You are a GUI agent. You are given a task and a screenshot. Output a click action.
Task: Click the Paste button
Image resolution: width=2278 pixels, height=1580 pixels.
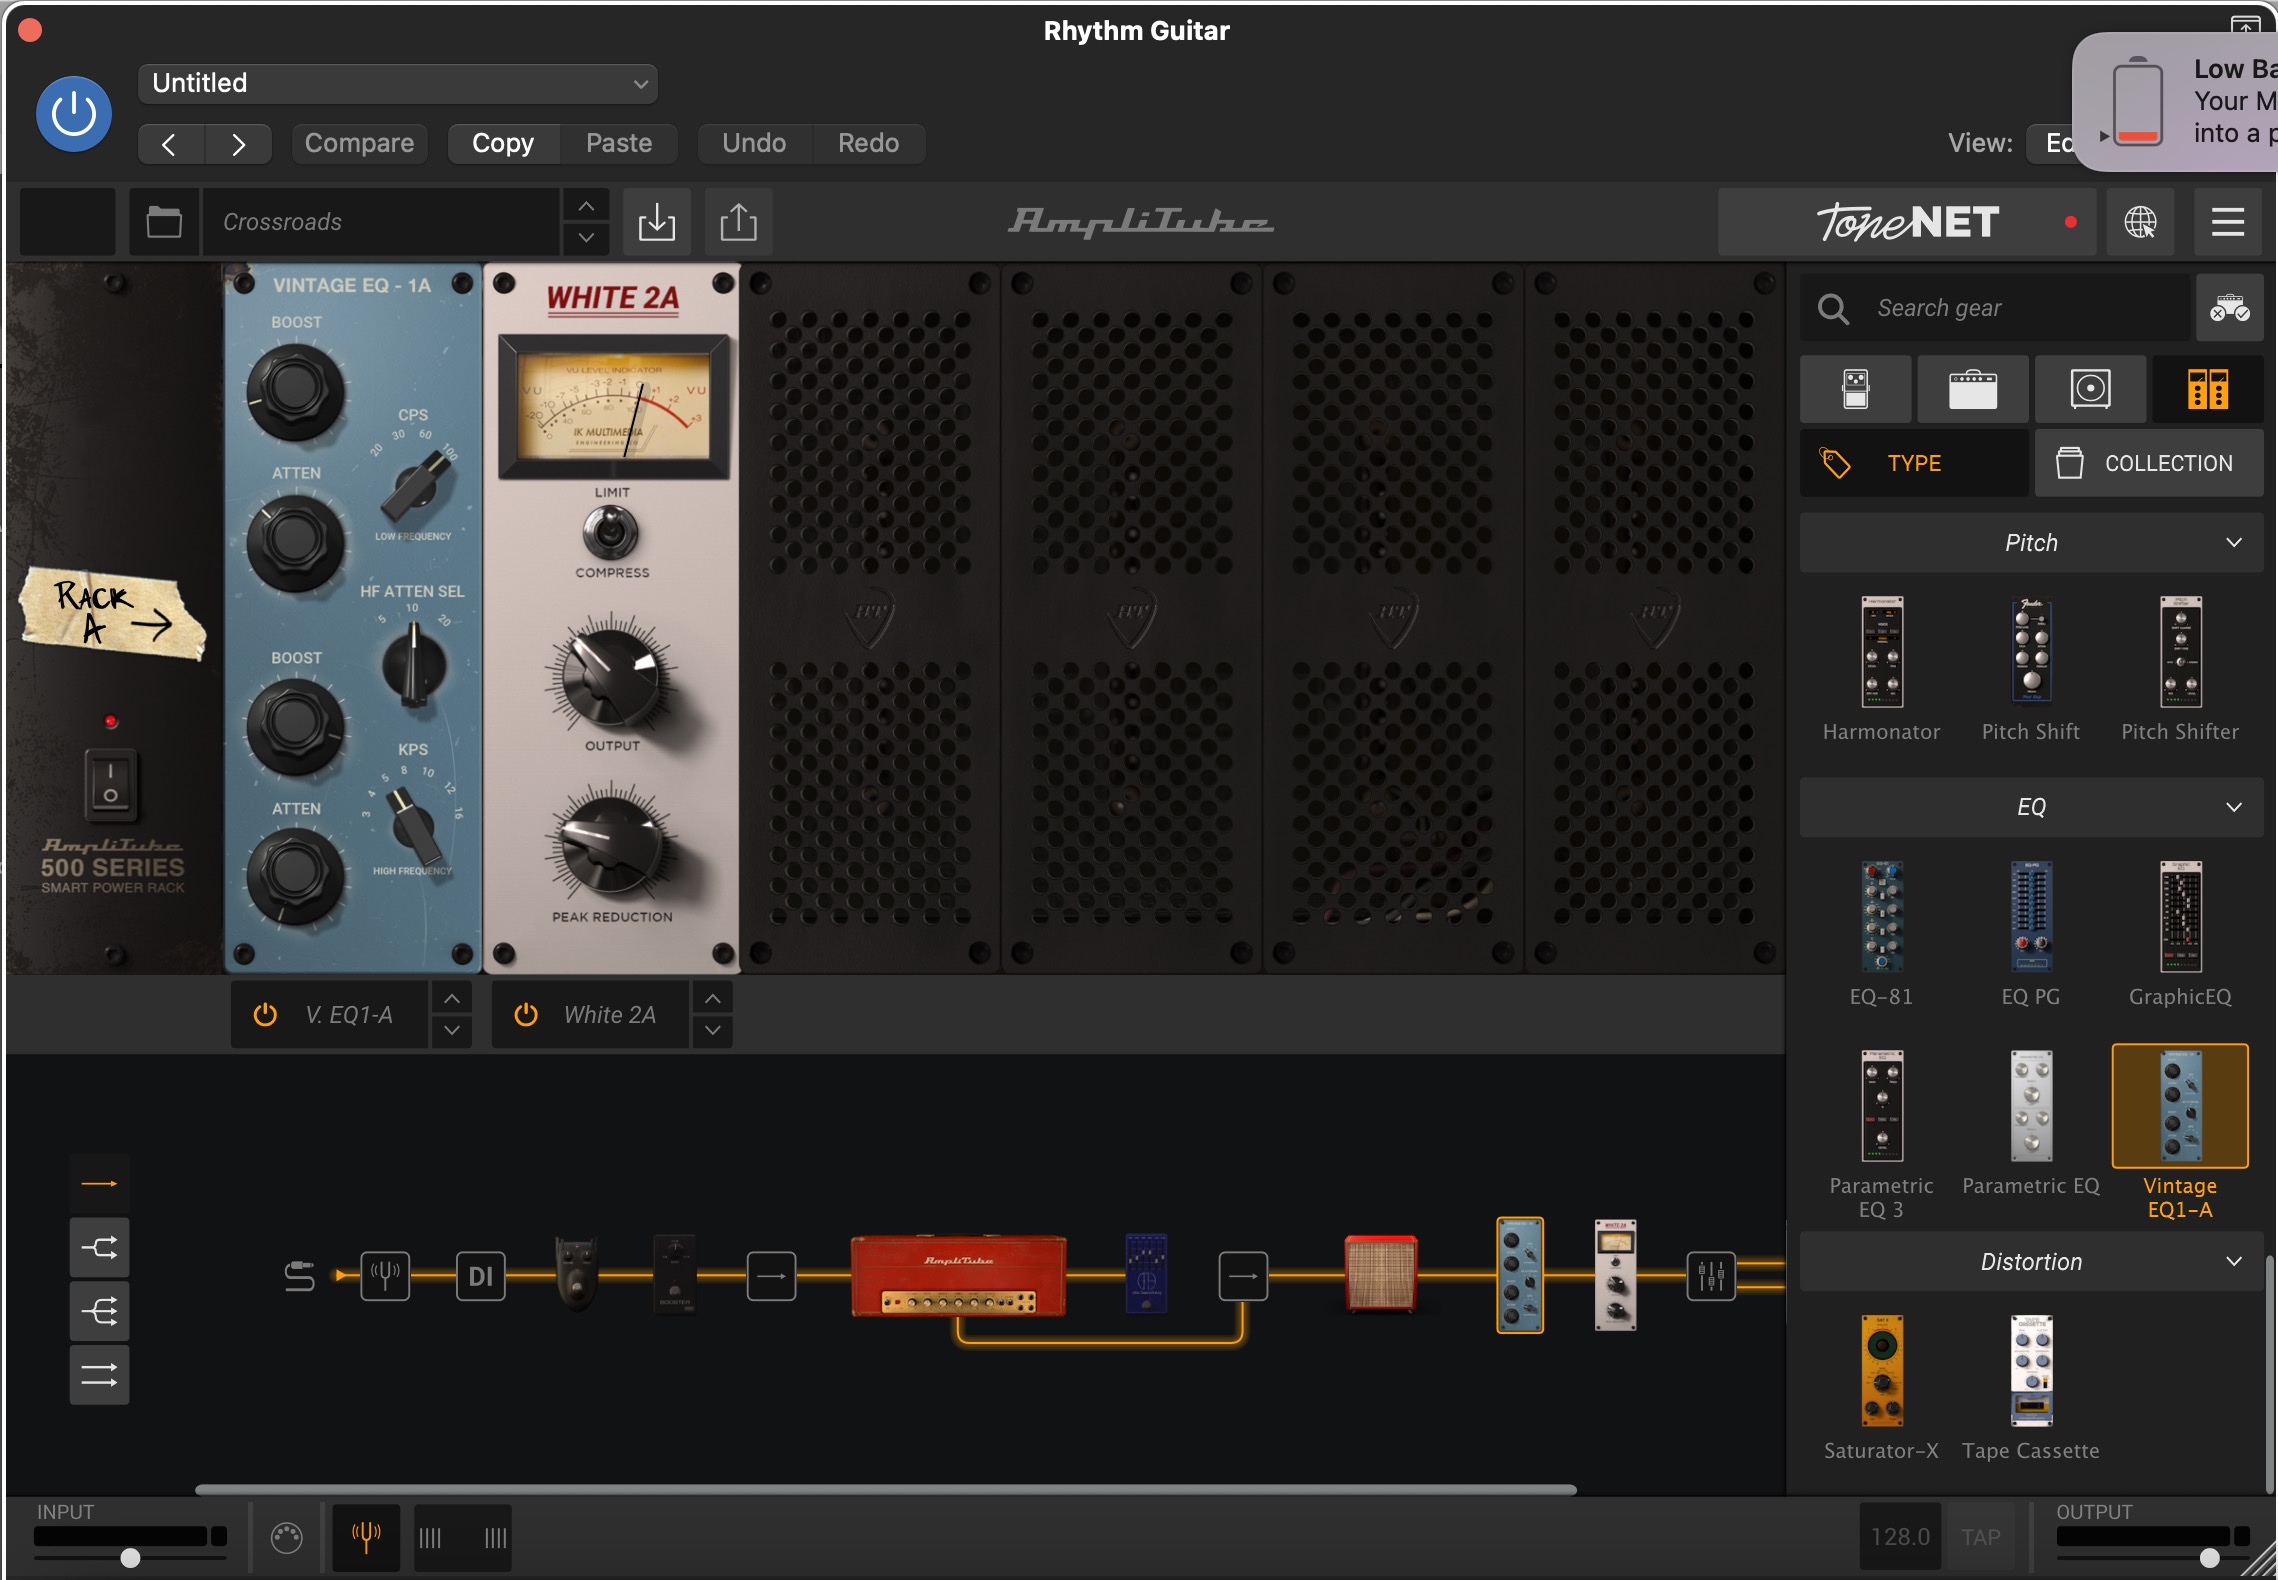coord(619,144)
